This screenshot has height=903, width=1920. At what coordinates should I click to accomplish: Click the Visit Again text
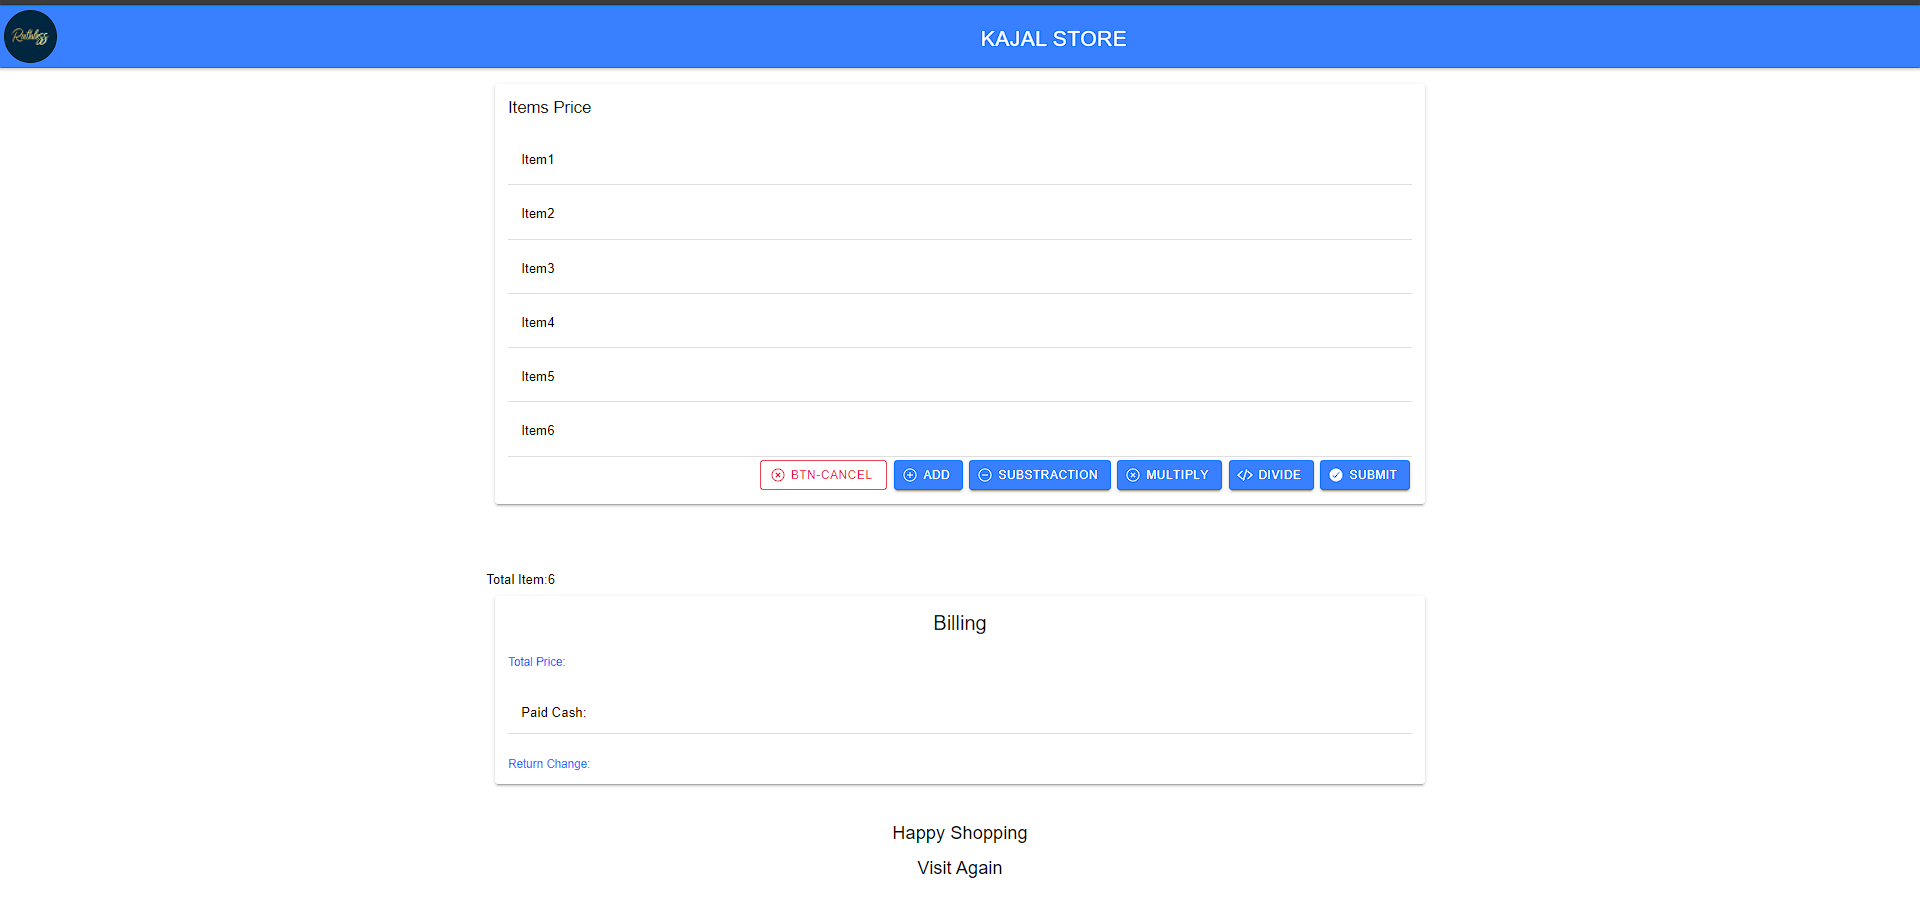(960, 868)
